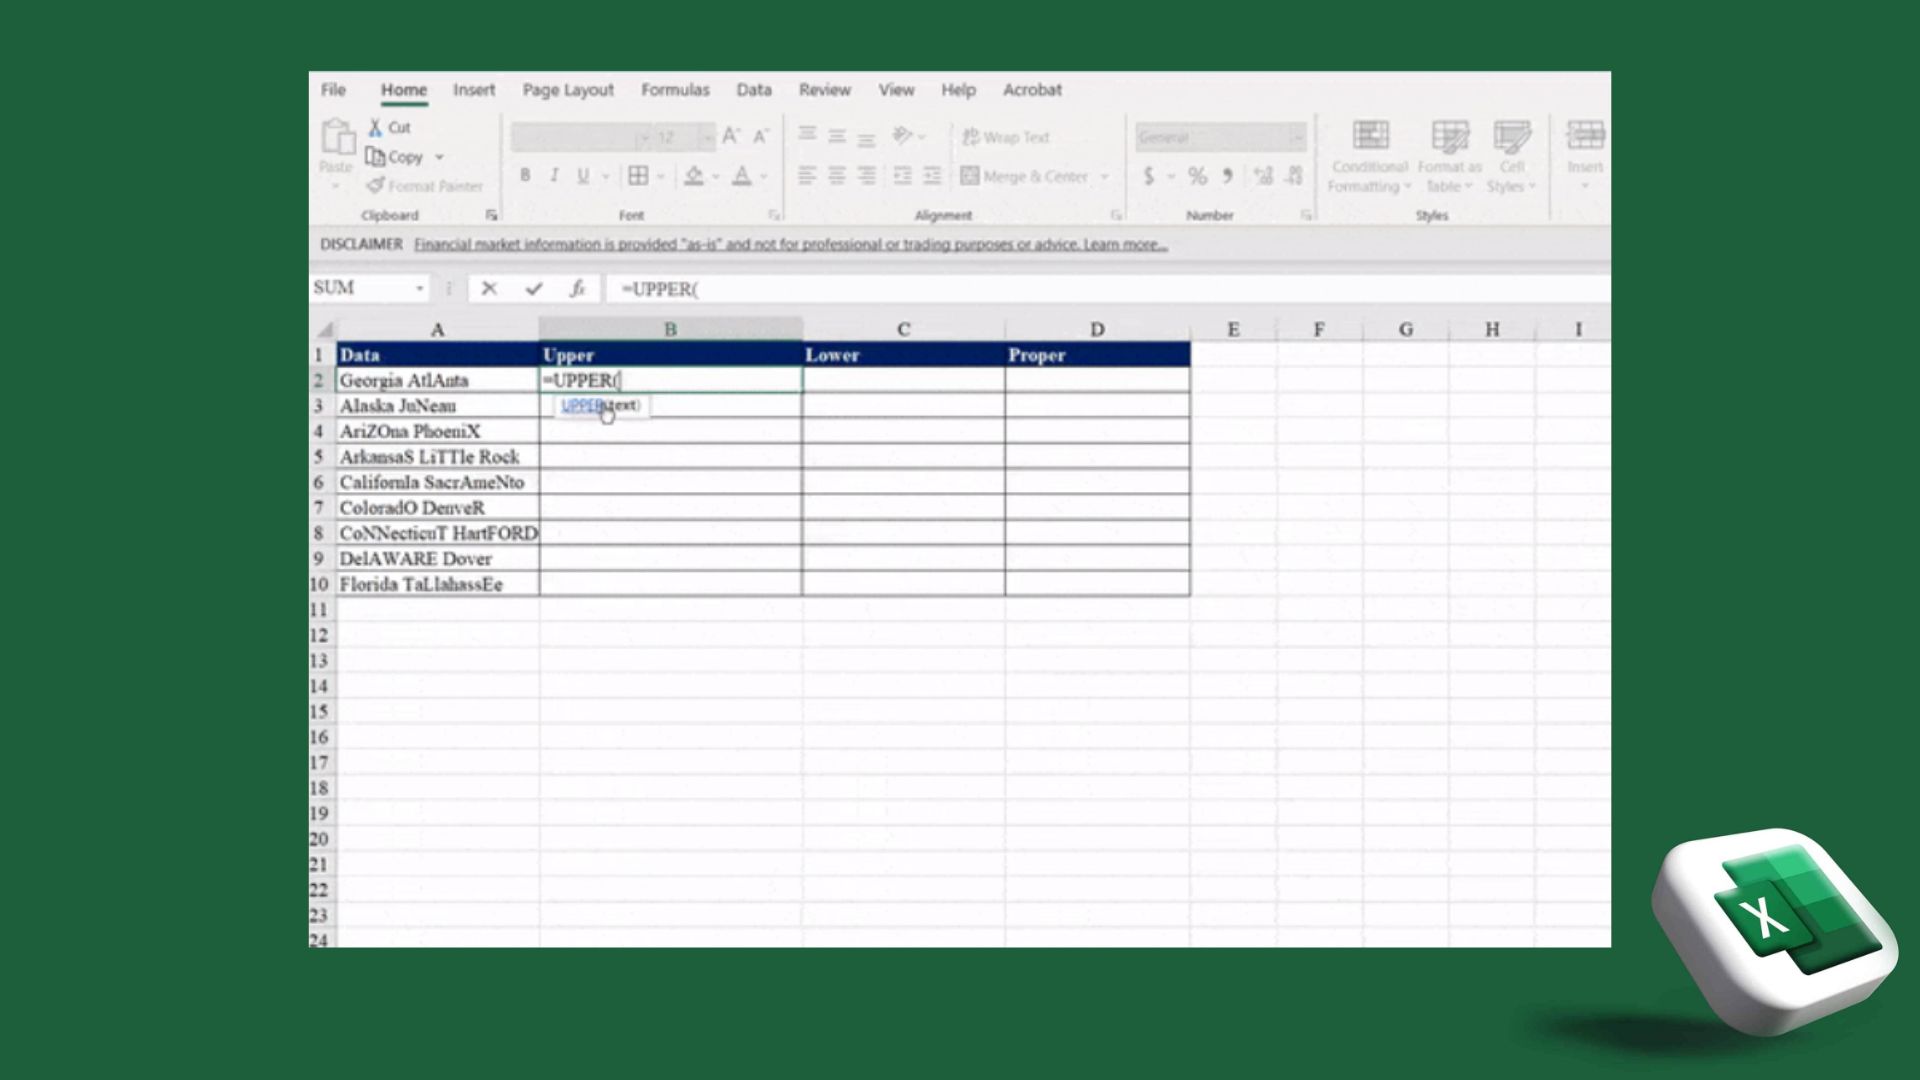This screenshot has height=1080, width=1920.
Task: Toggle Italic formatting
Action: tap(554, 176)
